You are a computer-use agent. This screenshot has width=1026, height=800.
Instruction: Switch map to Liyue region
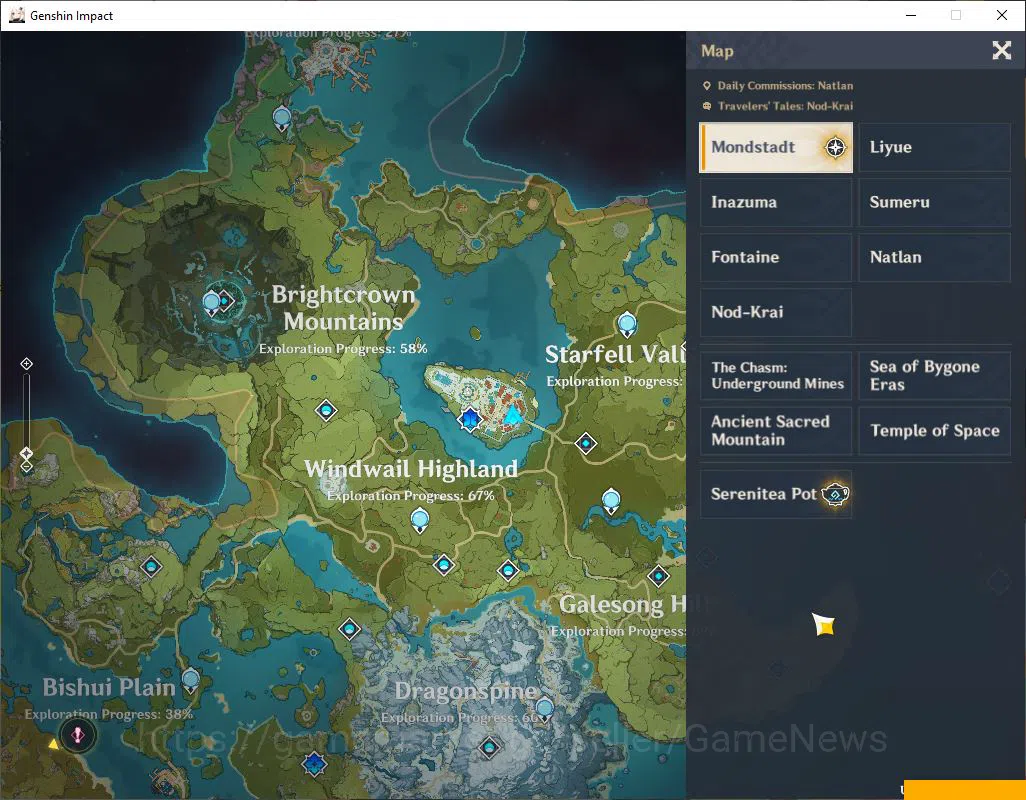tap(934, 147)
